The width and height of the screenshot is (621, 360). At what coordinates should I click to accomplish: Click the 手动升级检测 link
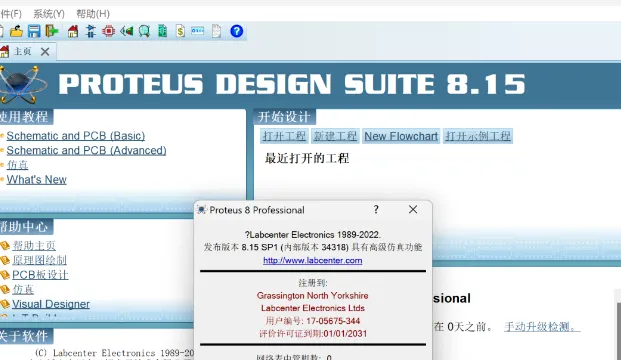(x=542, y=327)
